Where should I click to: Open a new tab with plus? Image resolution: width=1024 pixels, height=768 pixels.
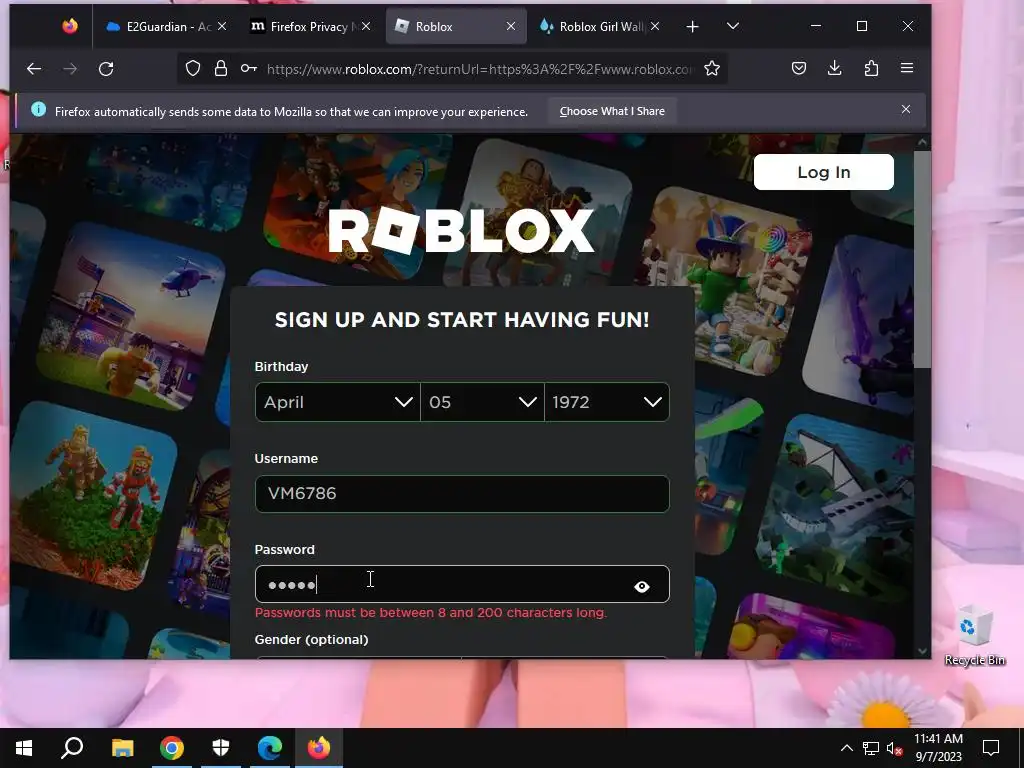point(692,27)
